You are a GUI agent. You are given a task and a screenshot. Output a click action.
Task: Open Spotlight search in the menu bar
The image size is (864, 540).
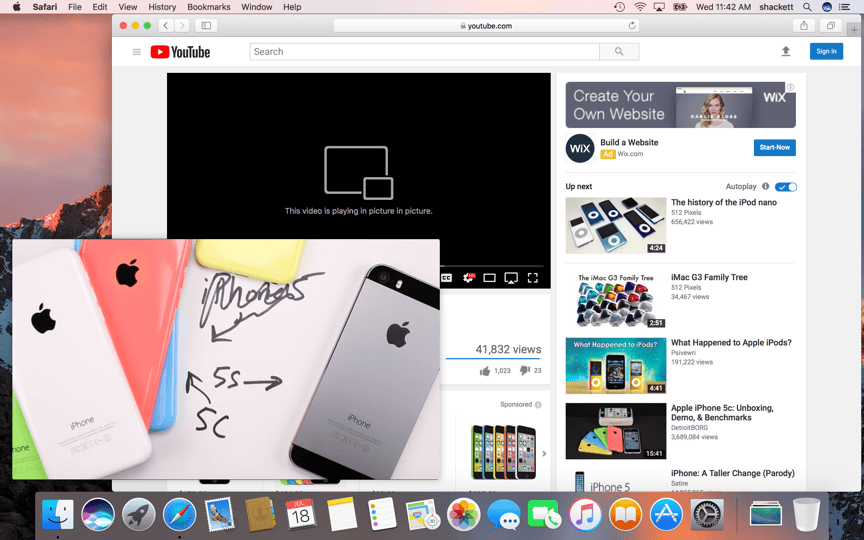click(x=807, y=7)
